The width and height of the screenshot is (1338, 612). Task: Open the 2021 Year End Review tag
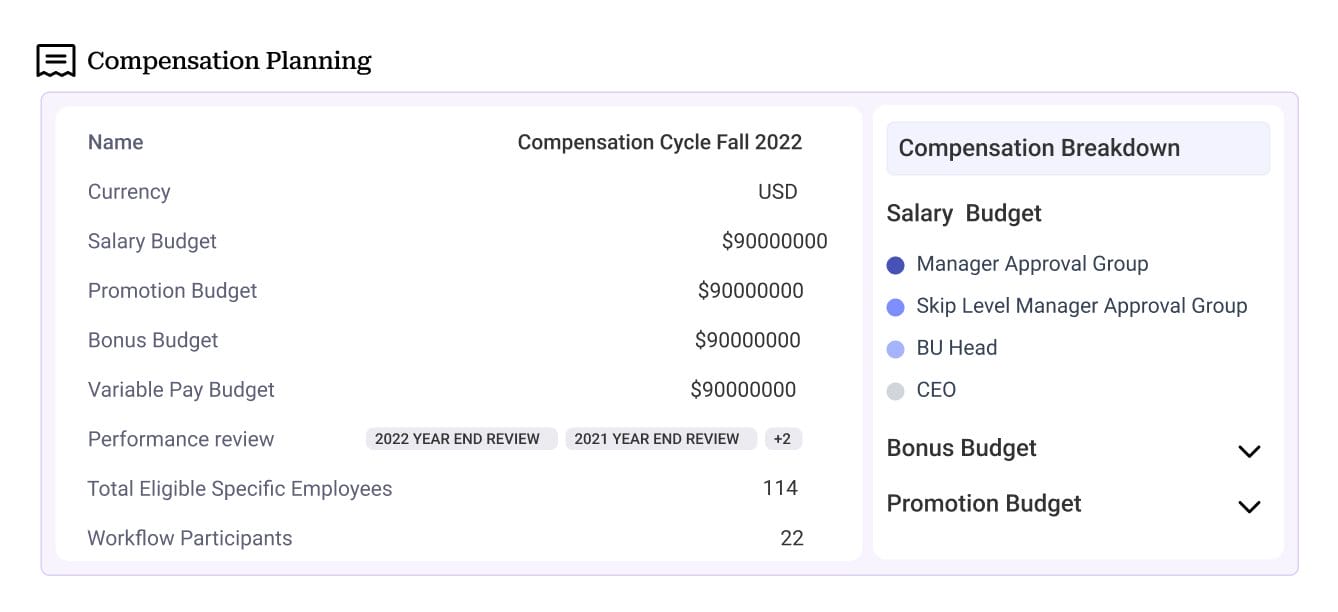click(x=661, y=438)
